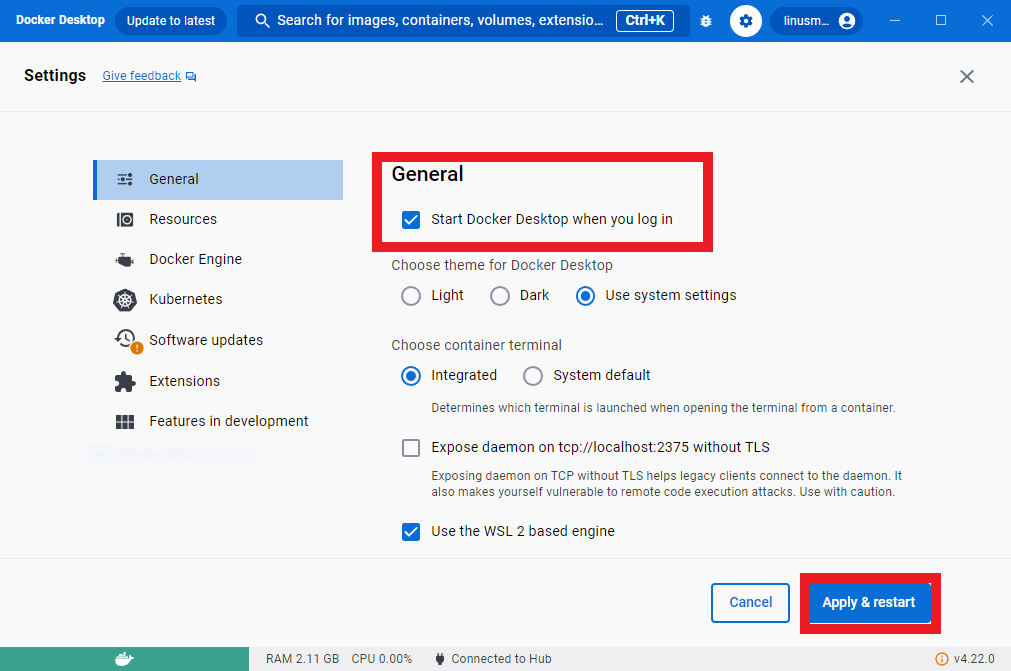Screen dimensions: 1011x671
Task: Enable Expose daemon on tcp://localhost:2375
Action: [411, 448]
